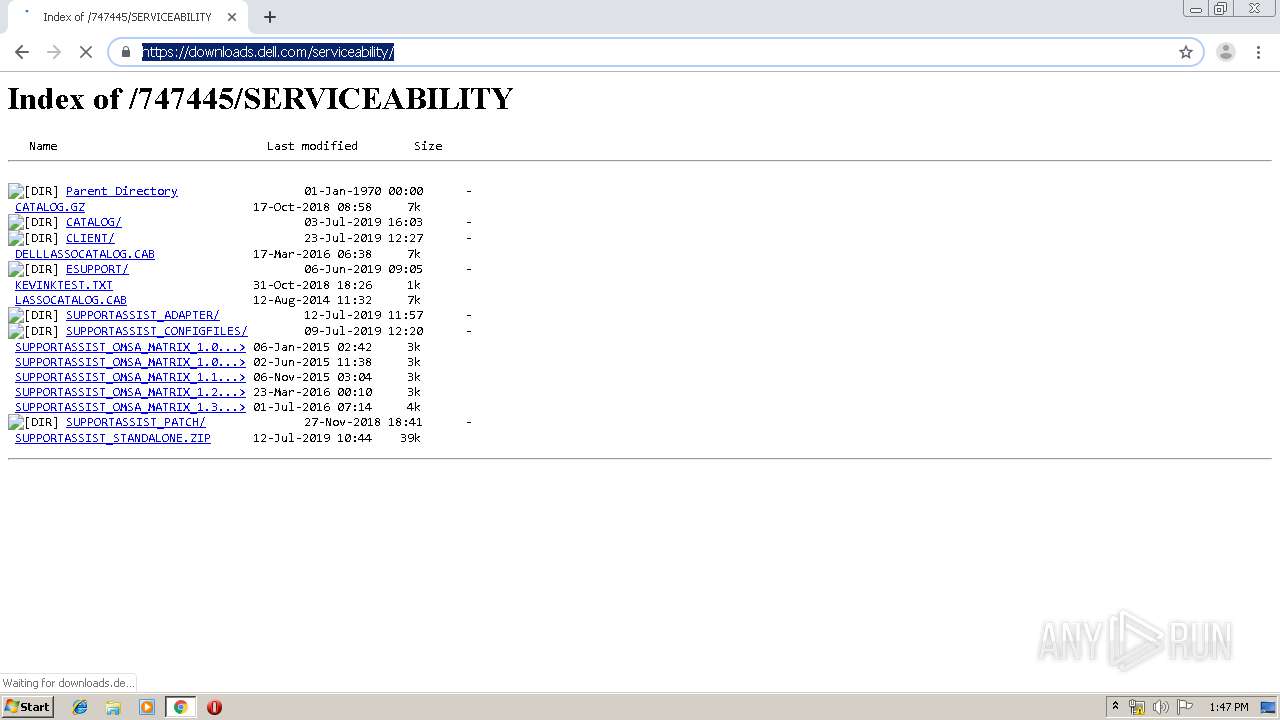Open the CATALOG/ directory

click(x=93, y=222)
